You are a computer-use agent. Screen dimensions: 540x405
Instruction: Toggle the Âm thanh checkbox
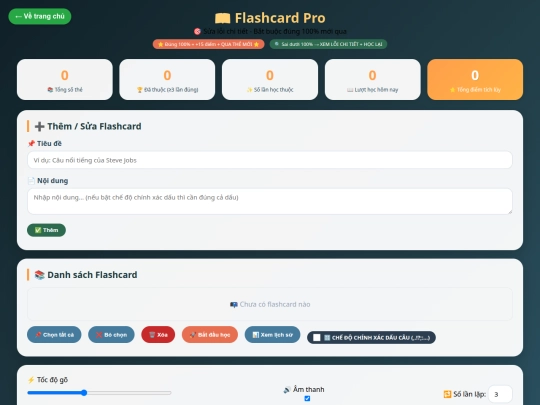coord(307,398)
